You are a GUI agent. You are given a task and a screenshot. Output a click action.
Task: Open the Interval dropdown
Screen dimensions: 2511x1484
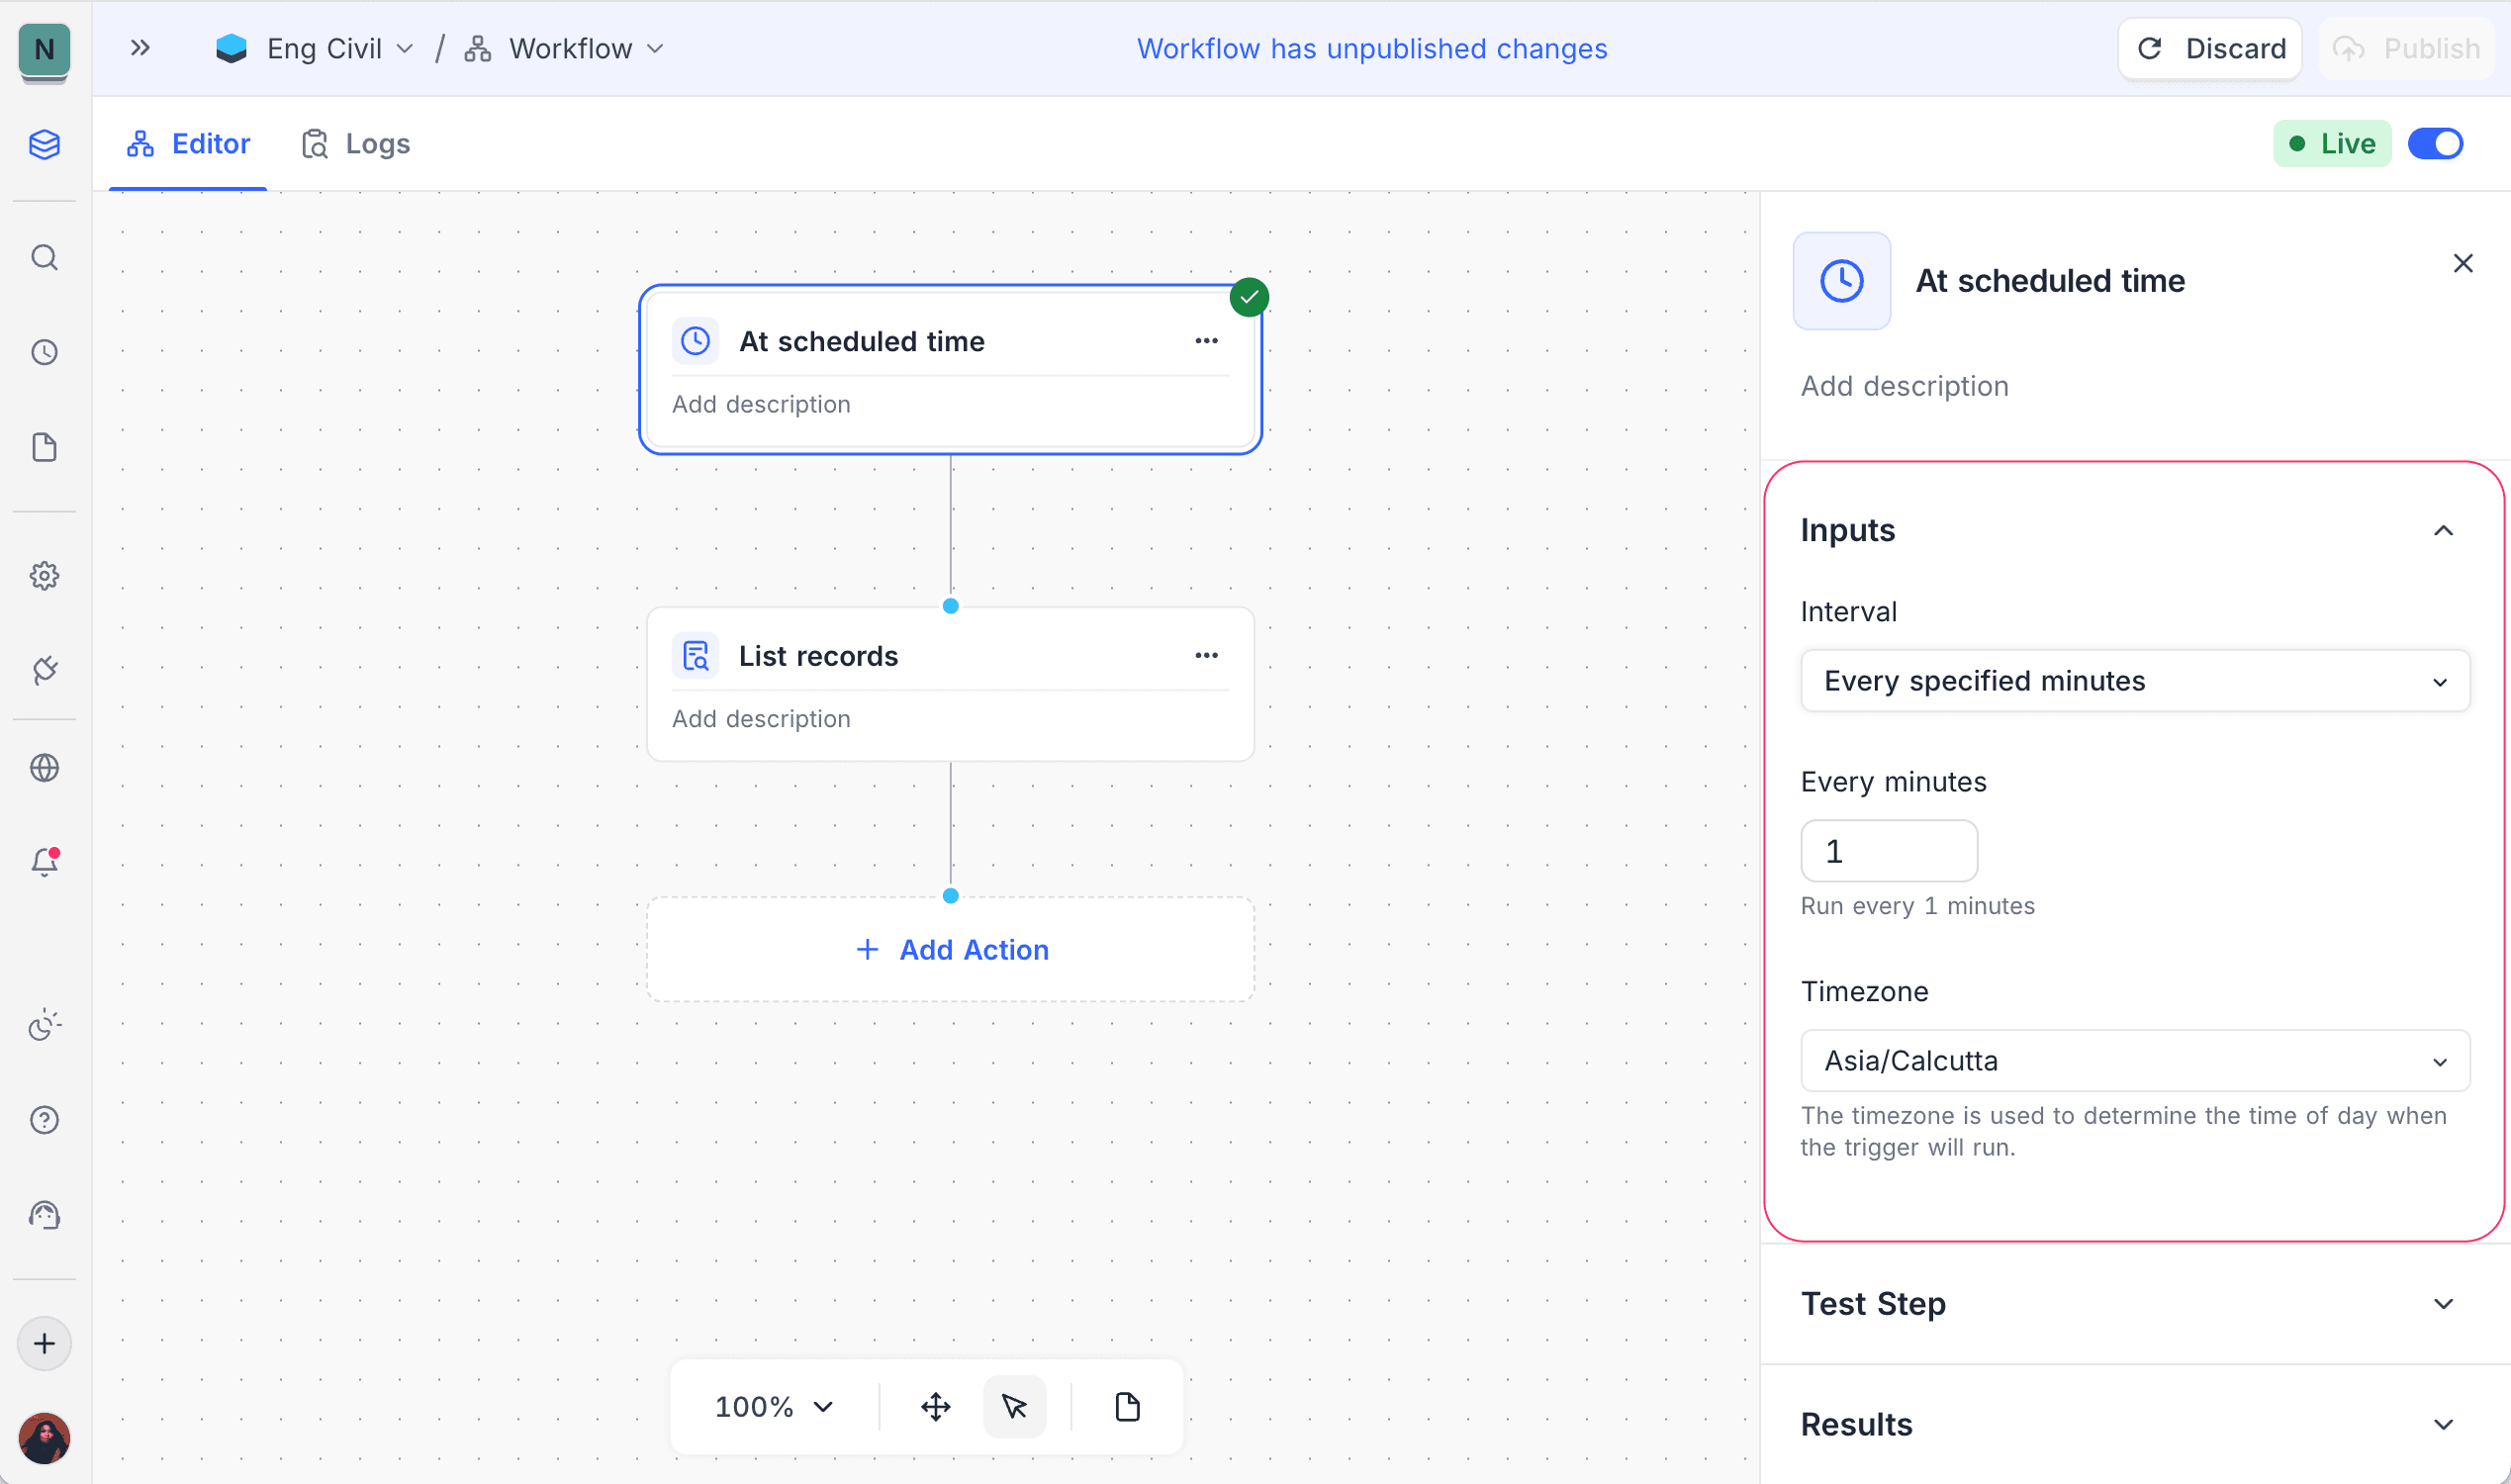(2134, 681)
